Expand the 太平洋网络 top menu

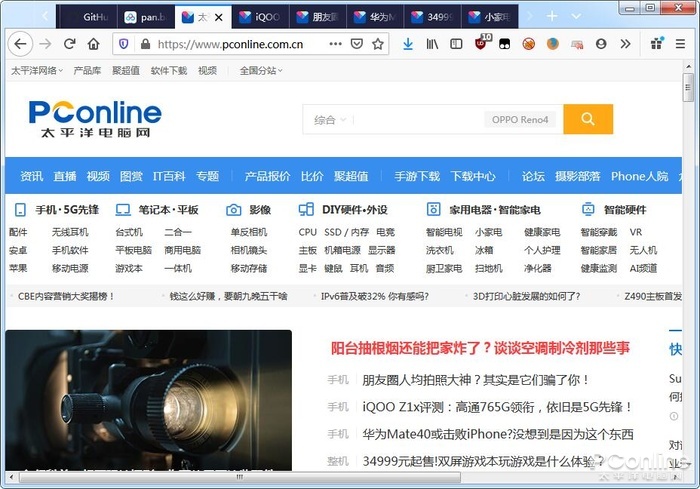(37, 71)
